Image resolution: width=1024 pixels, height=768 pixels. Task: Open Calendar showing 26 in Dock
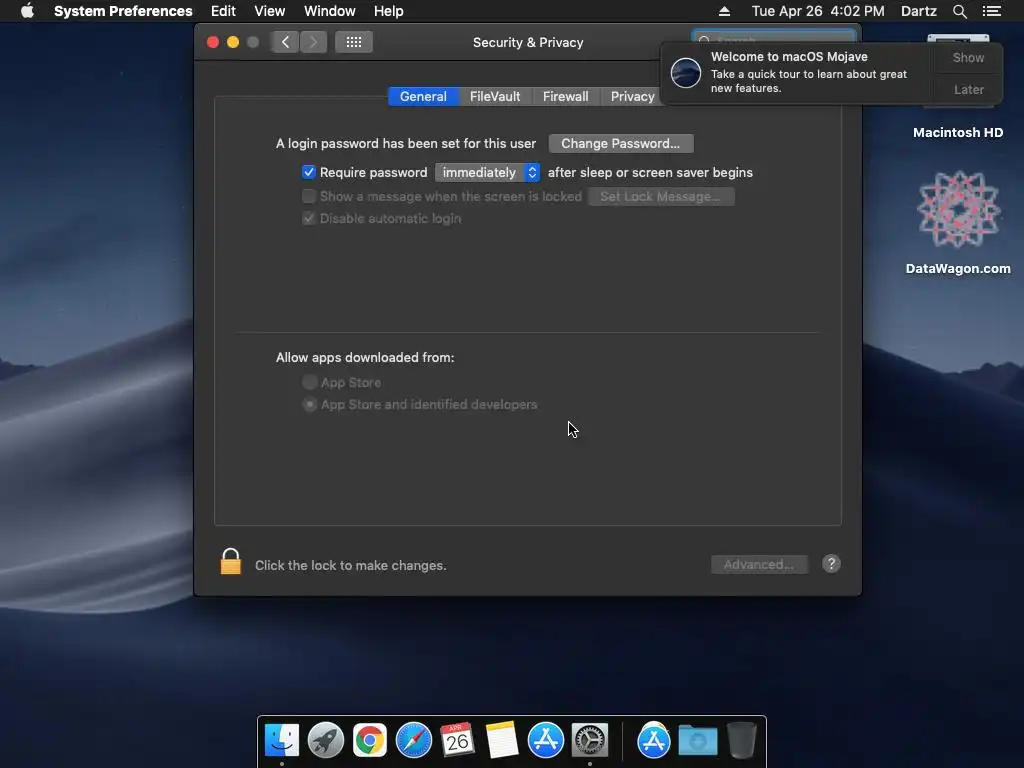coord(457,740)
